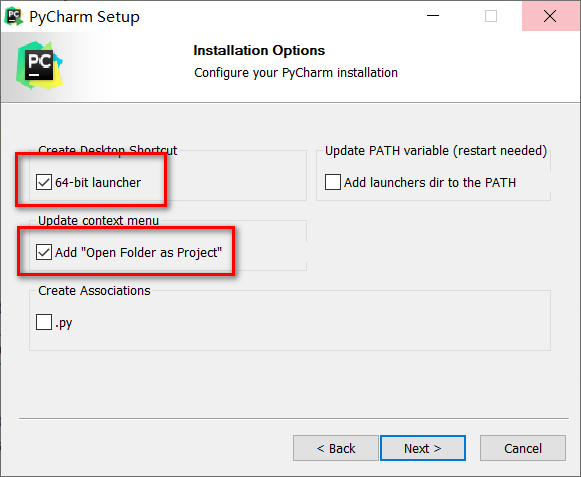Enable Add launchers dir to the PATH checkbox
581x477 pixels.
click(333, 182)
